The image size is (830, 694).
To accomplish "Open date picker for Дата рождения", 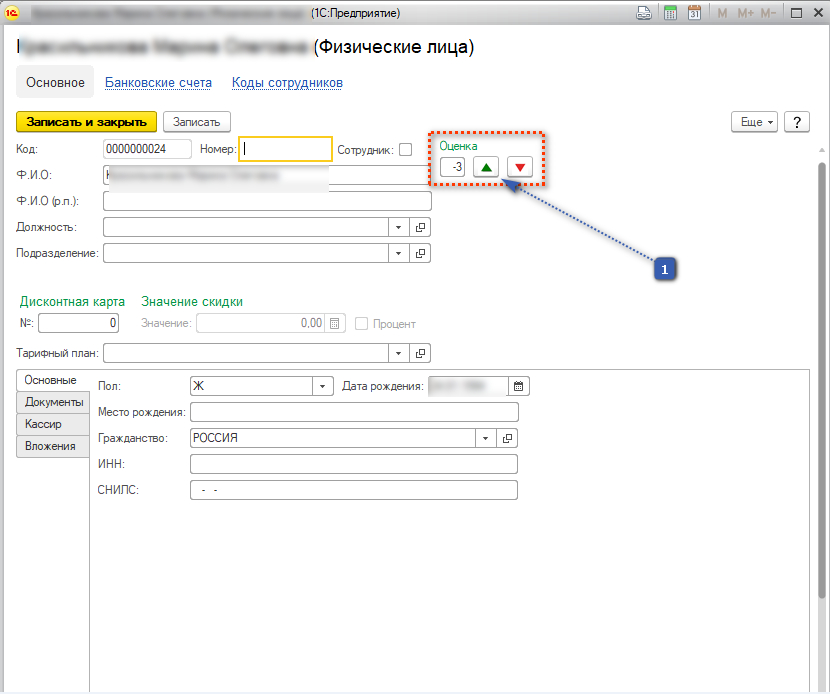I will point(518,386).
